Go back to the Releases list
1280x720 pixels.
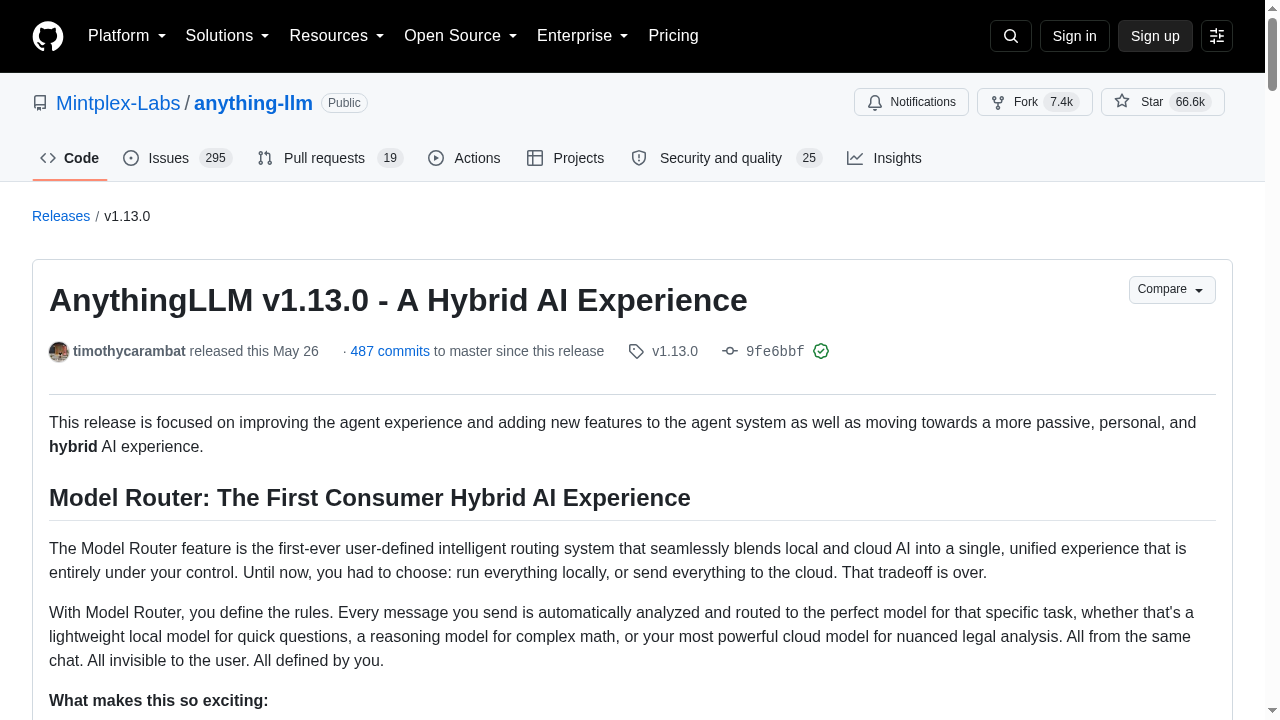61,216
